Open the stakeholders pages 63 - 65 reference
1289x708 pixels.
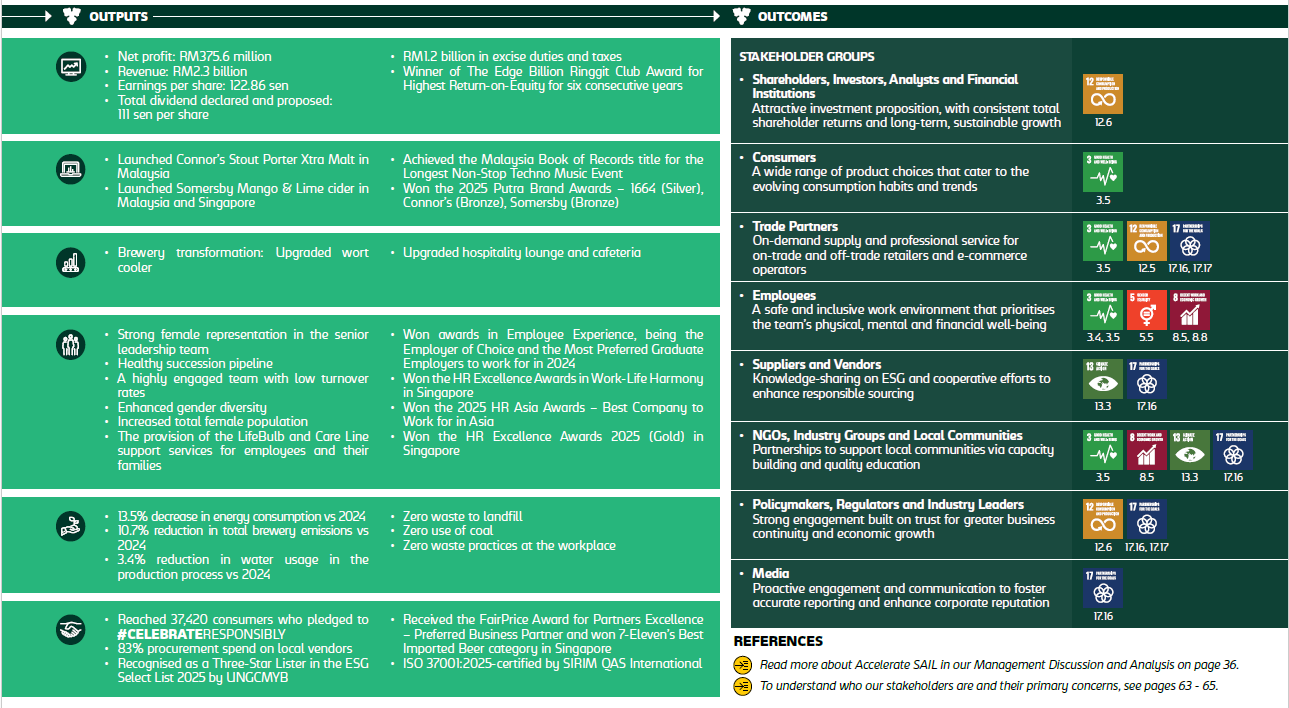pyautogui.click(x=988, y=686)
